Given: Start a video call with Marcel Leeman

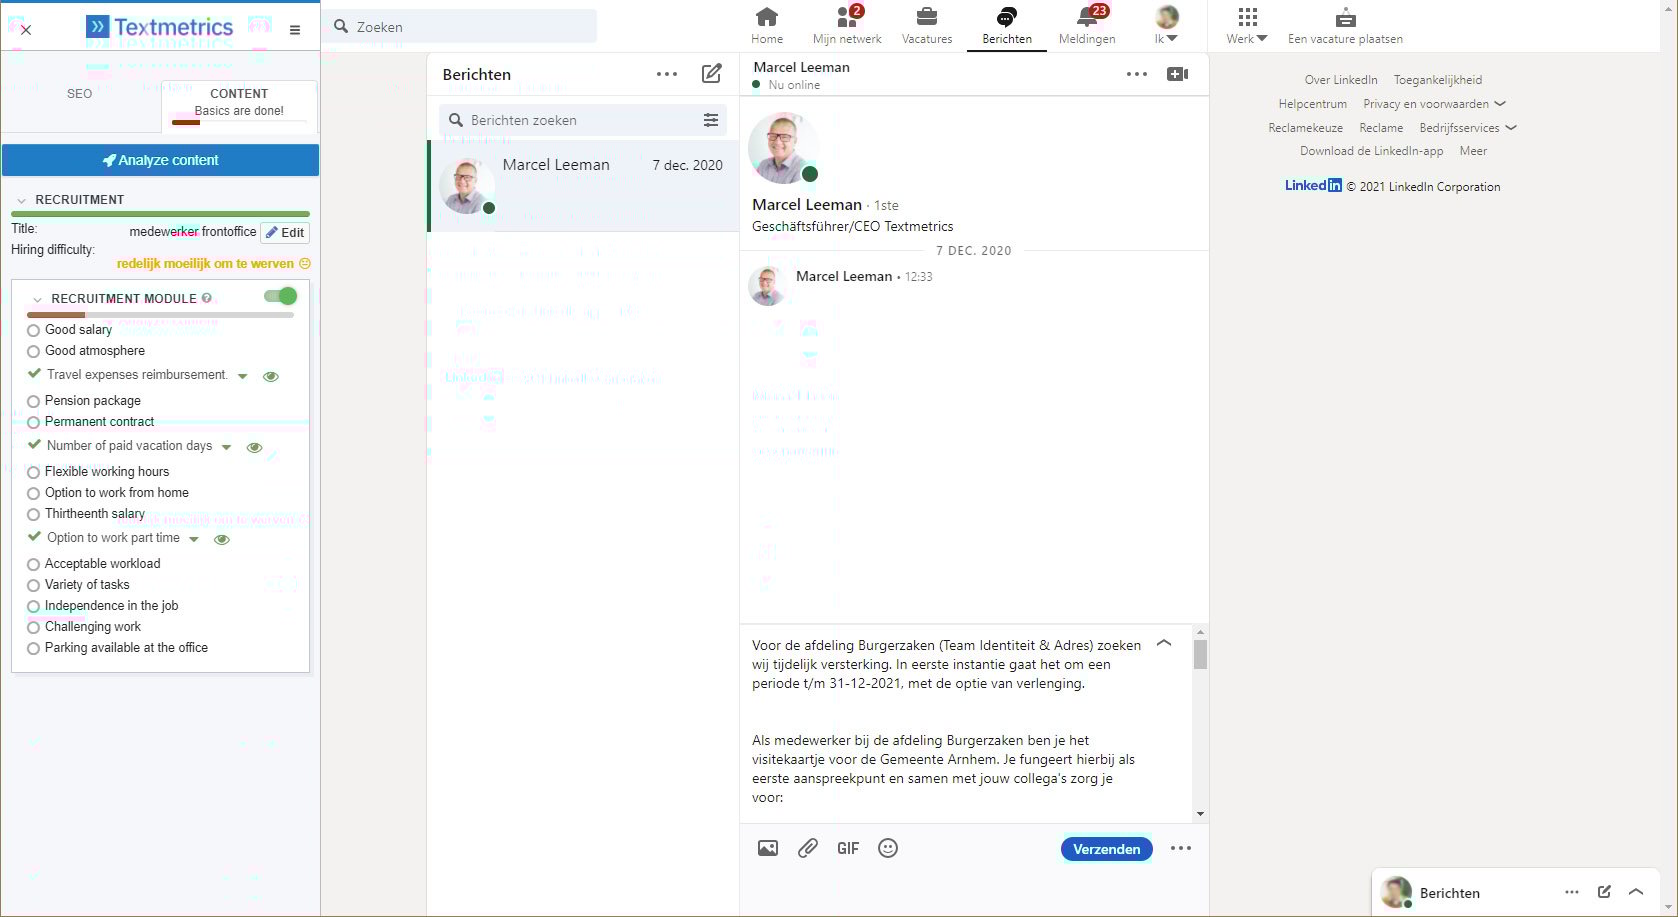Looking at the screenshot, I should tap(1177, 74).
